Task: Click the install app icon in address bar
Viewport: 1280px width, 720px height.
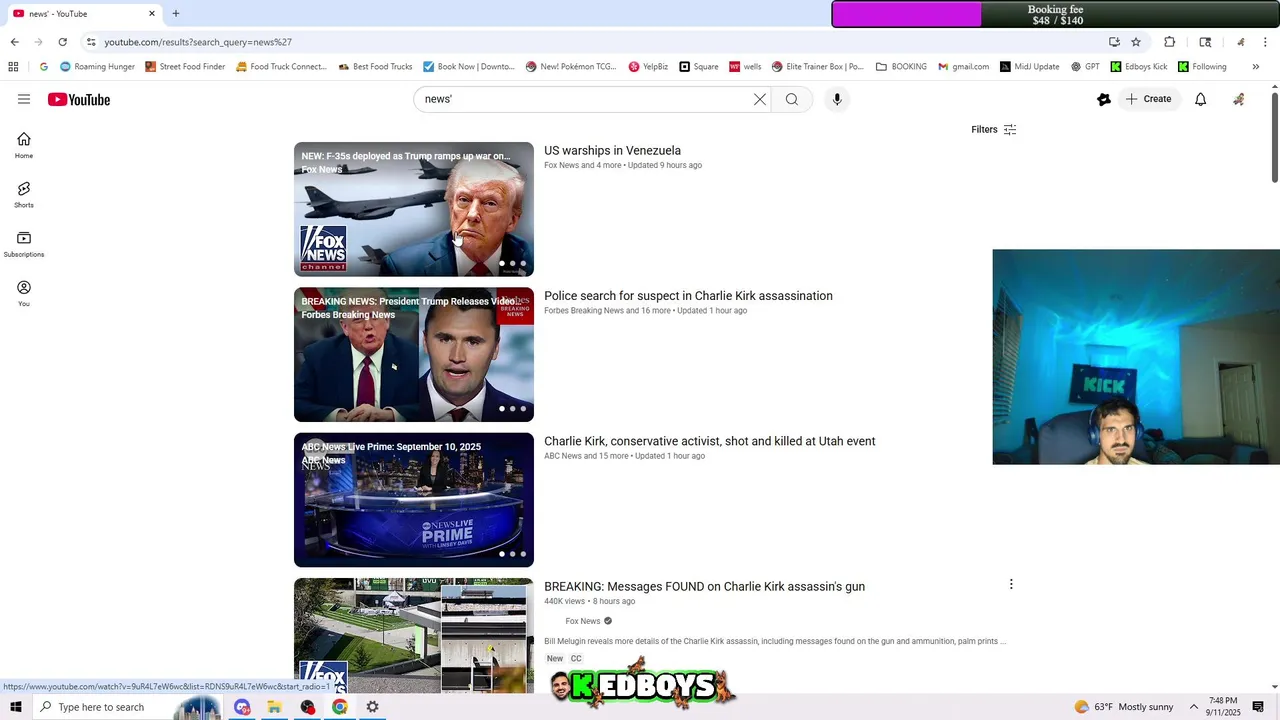Action: (1114, 42)
